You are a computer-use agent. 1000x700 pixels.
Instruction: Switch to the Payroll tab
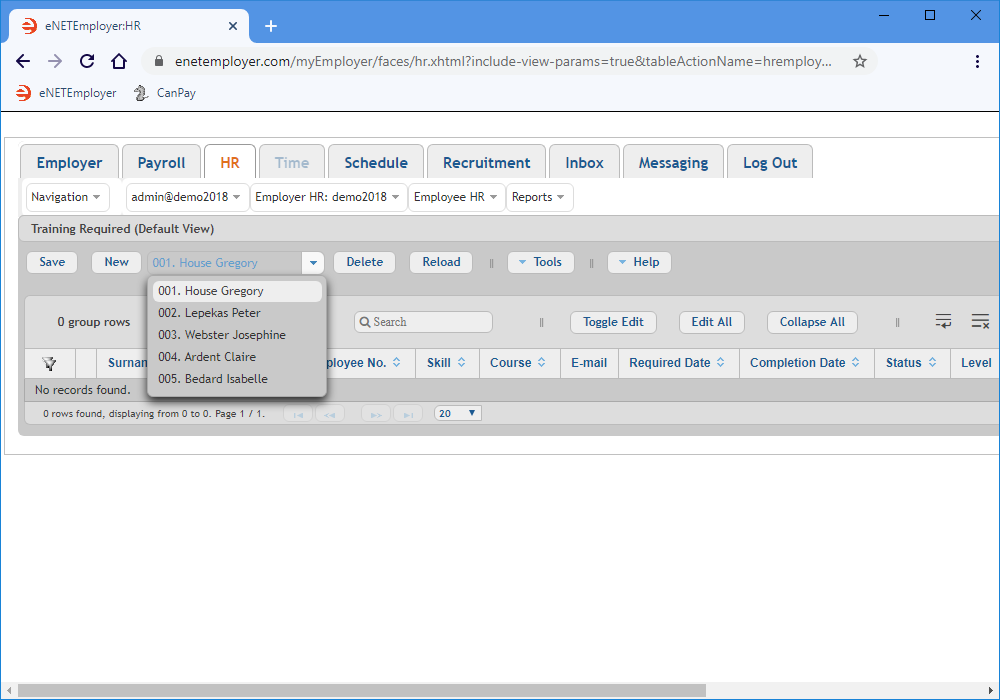(x=161, y=163)
